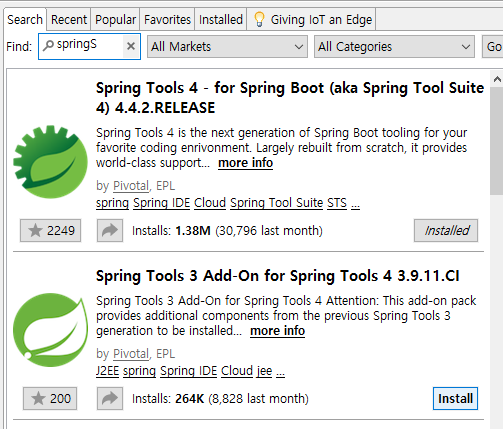Click the vertical scrollbar thumb
Screen dimensions: 503x429
pos(497,141)
